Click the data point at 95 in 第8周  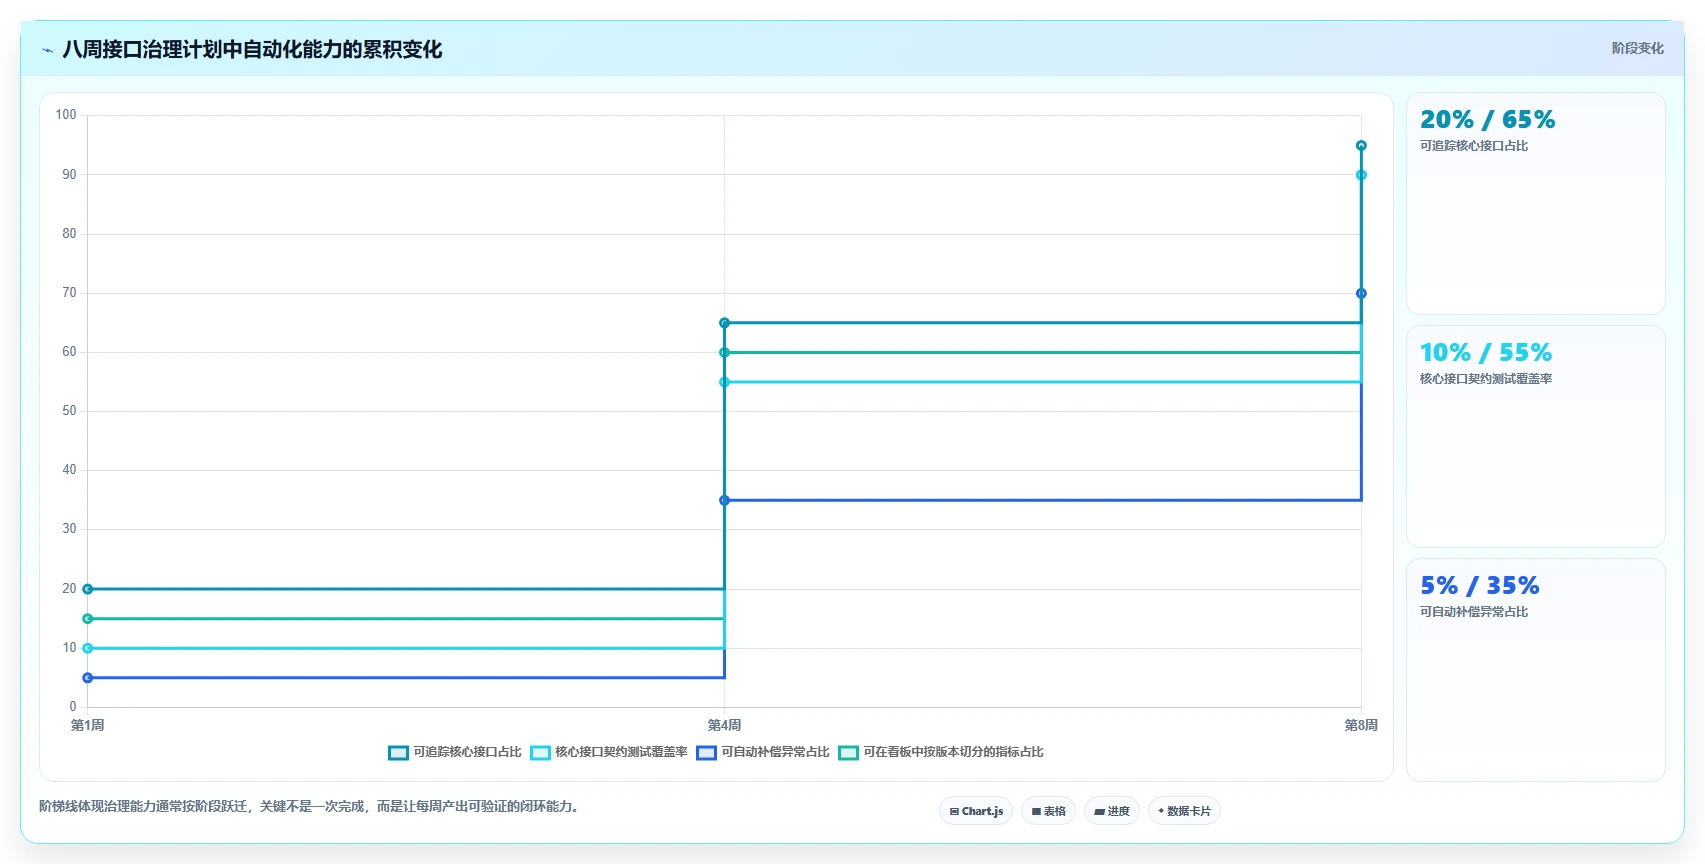[1361, 146]
